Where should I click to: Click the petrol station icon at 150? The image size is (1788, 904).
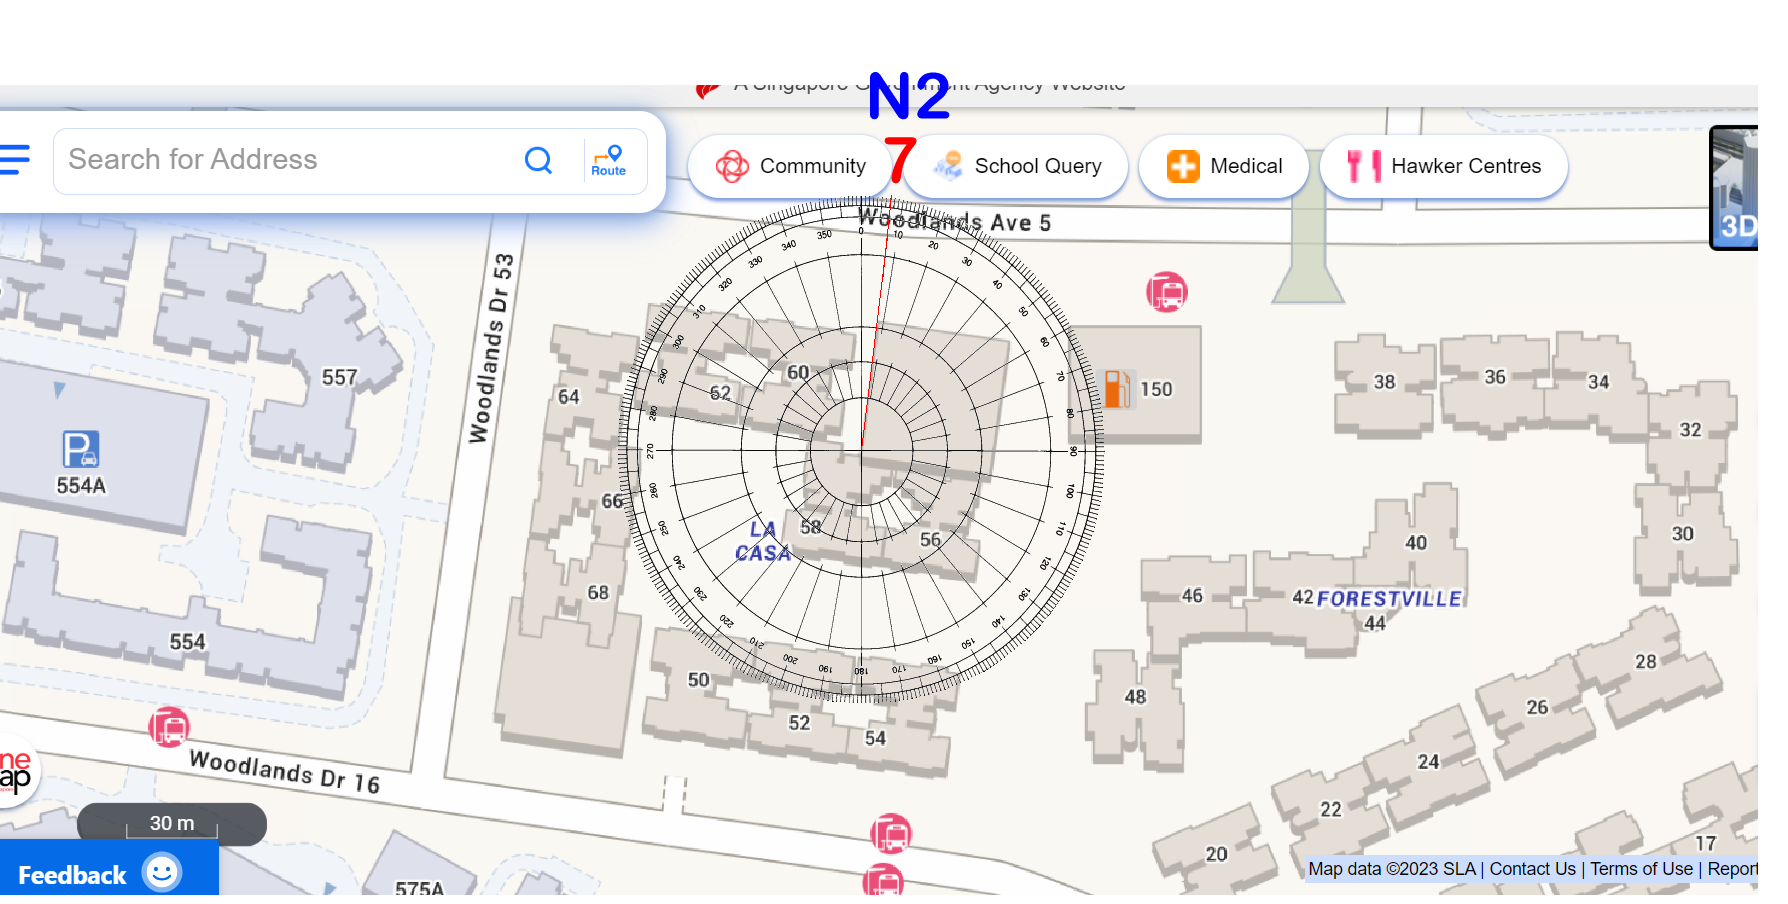tap(1117, 389)
